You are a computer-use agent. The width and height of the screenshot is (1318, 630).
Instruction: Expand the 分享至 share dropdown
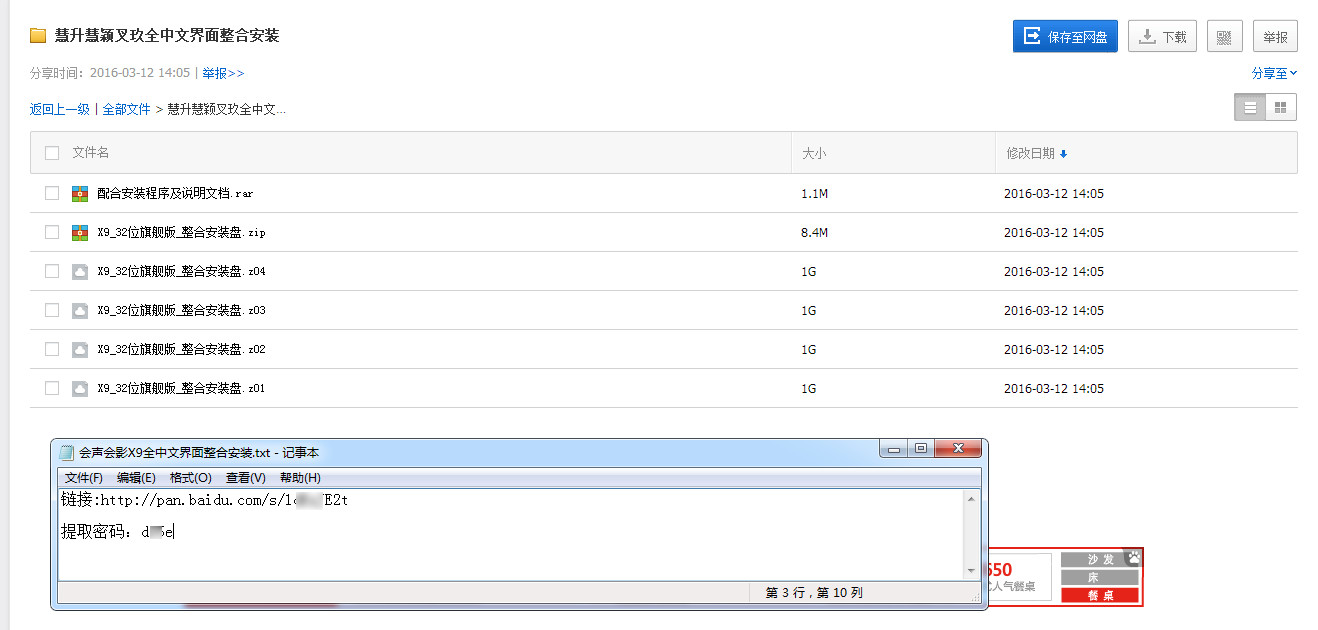1273,73
